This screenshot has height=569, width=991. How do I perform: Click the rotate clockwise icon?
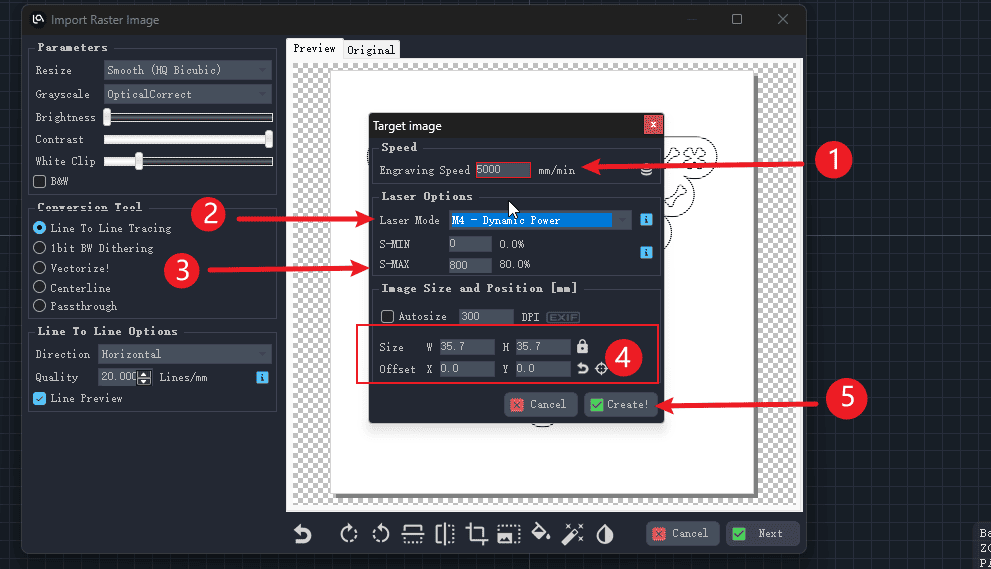tap(348, 534)
